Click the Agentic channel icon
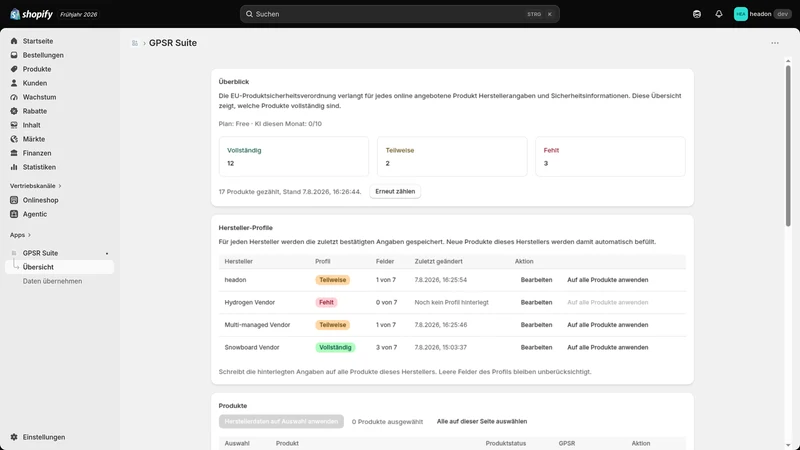 tap(14, 214)
